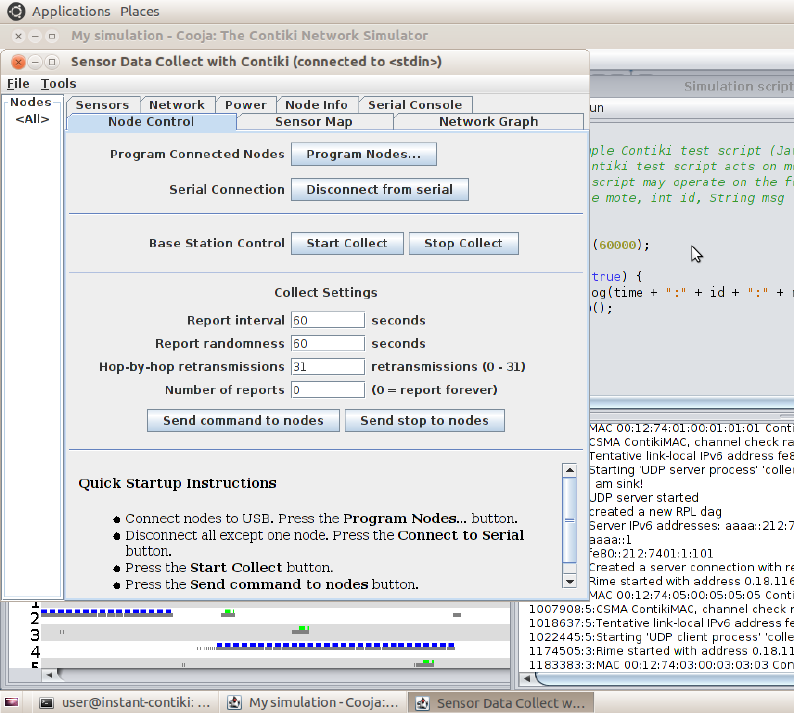
Task: Select <All> in the Nodes list
Action: click(x=32, y=120)
